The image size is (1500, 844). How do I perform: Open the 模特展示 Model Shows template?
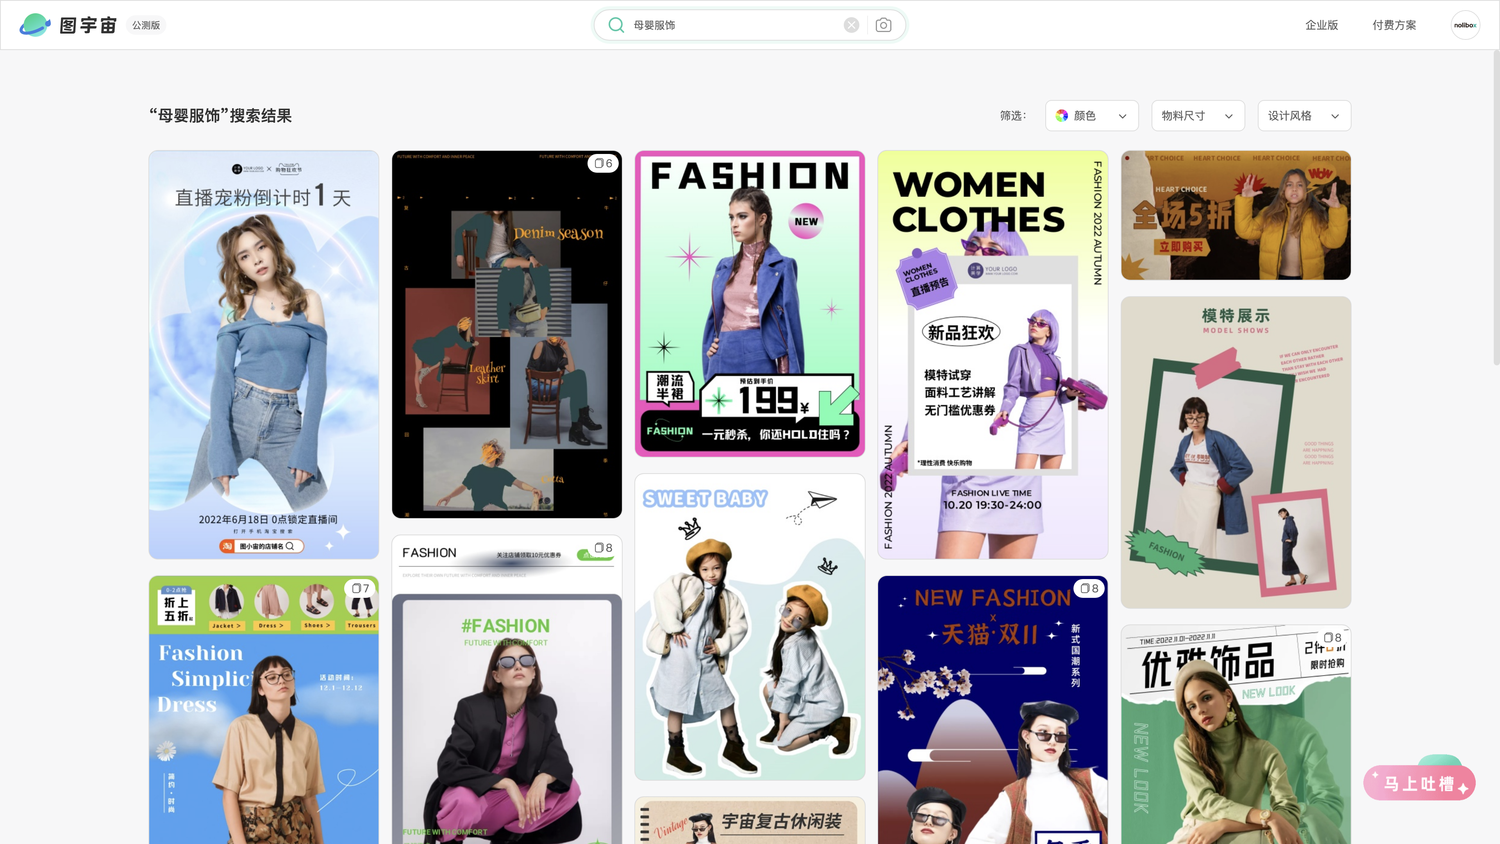click(1236, 452)
